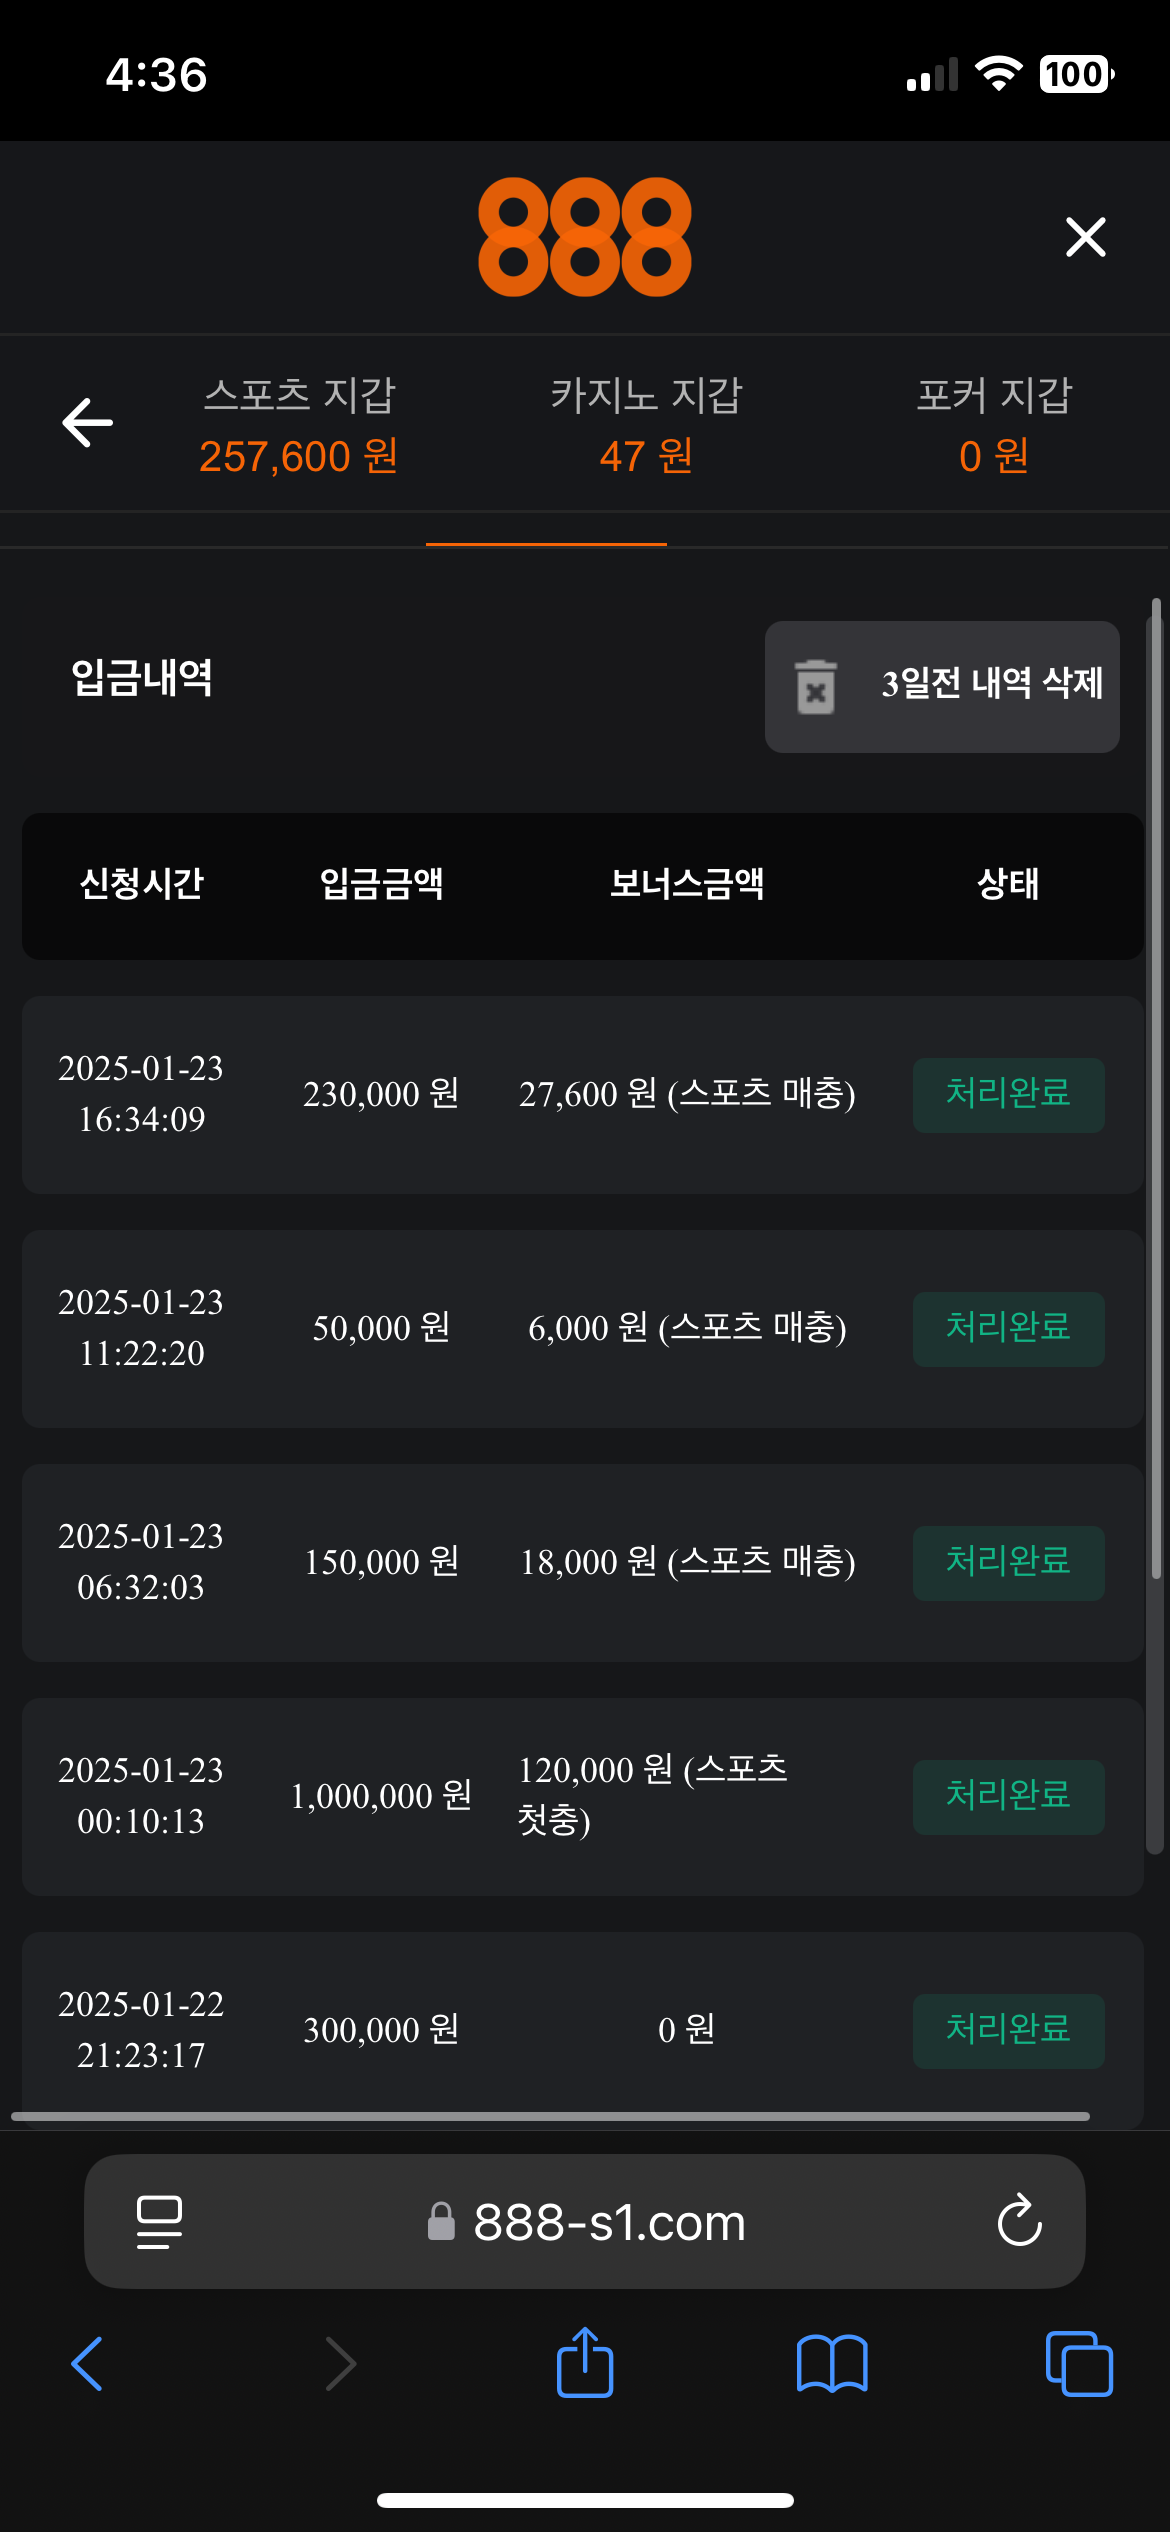The image size is (1170, 2532).
Task: Tap the white back arrow
Action: pyautogui.click(x=88, y=423)
